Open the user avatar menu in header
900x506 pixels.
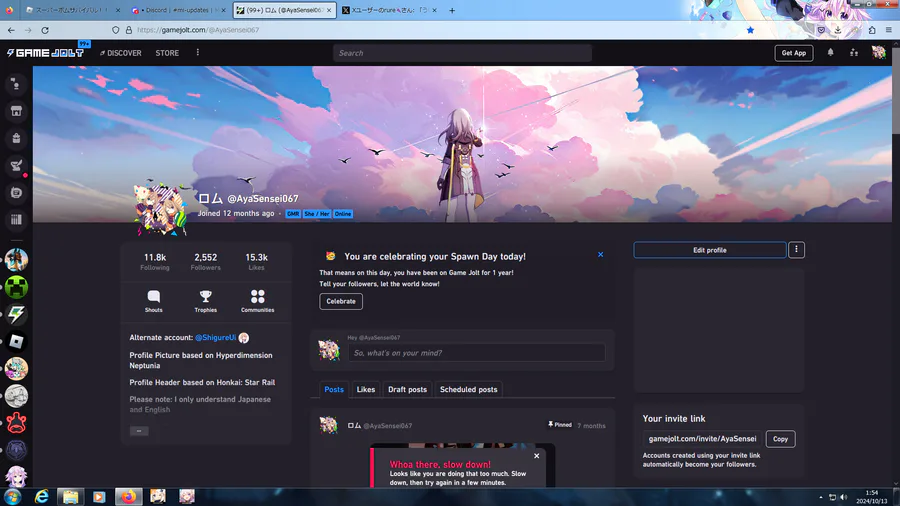point(878,52)
